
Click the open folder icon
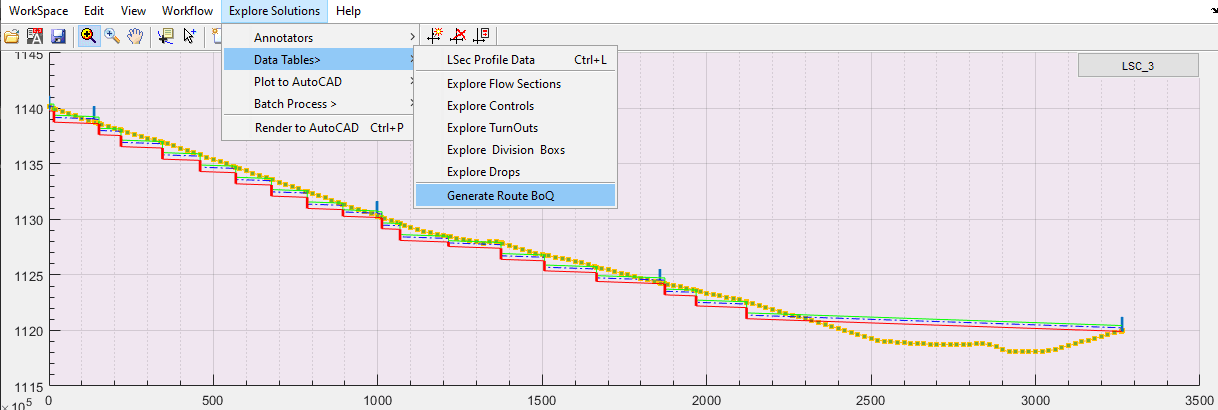pos(12,36)
